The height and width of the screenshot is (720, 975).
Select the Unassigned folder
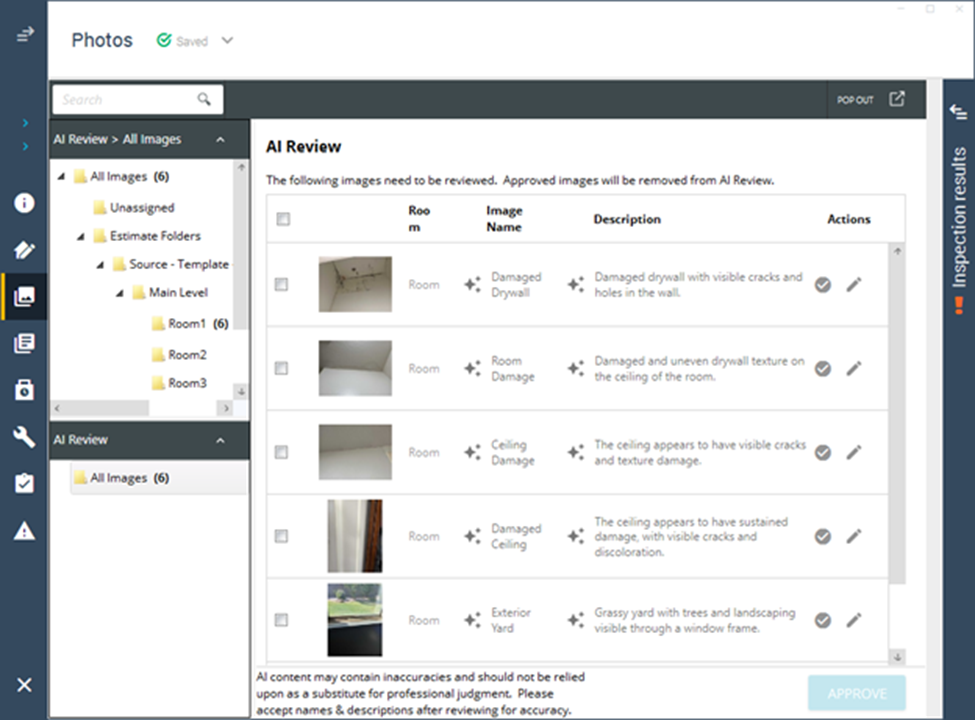click(x=141, y=208)
